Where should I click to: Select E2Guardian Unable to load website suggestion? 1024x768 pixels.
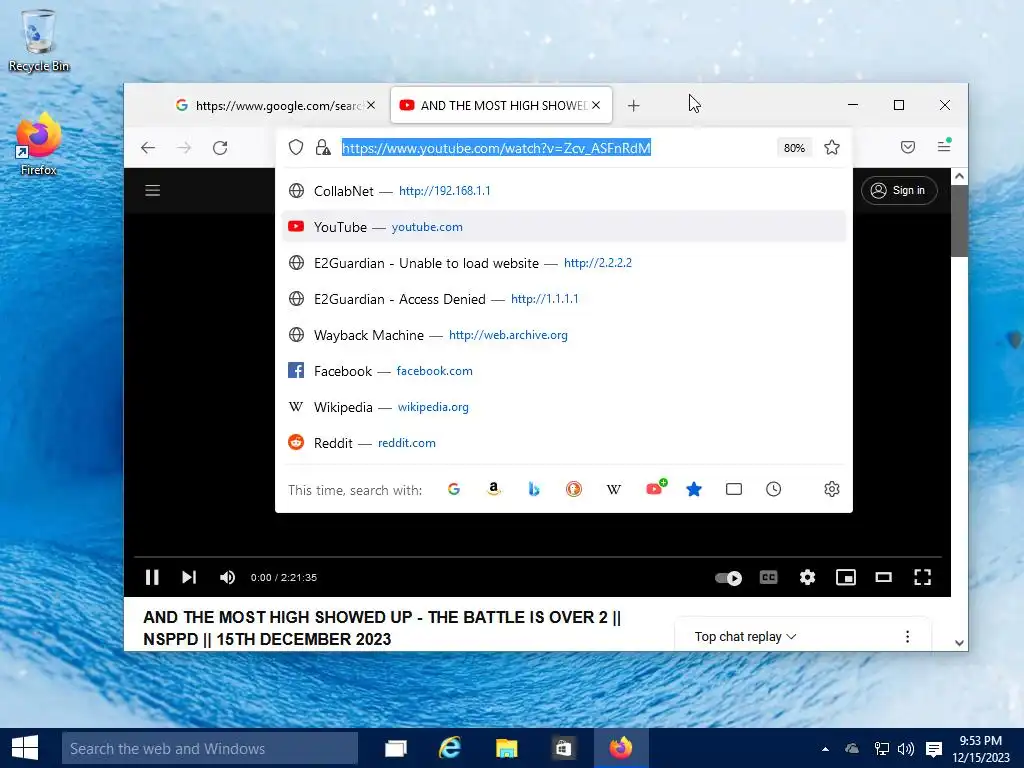pos(564,263)
